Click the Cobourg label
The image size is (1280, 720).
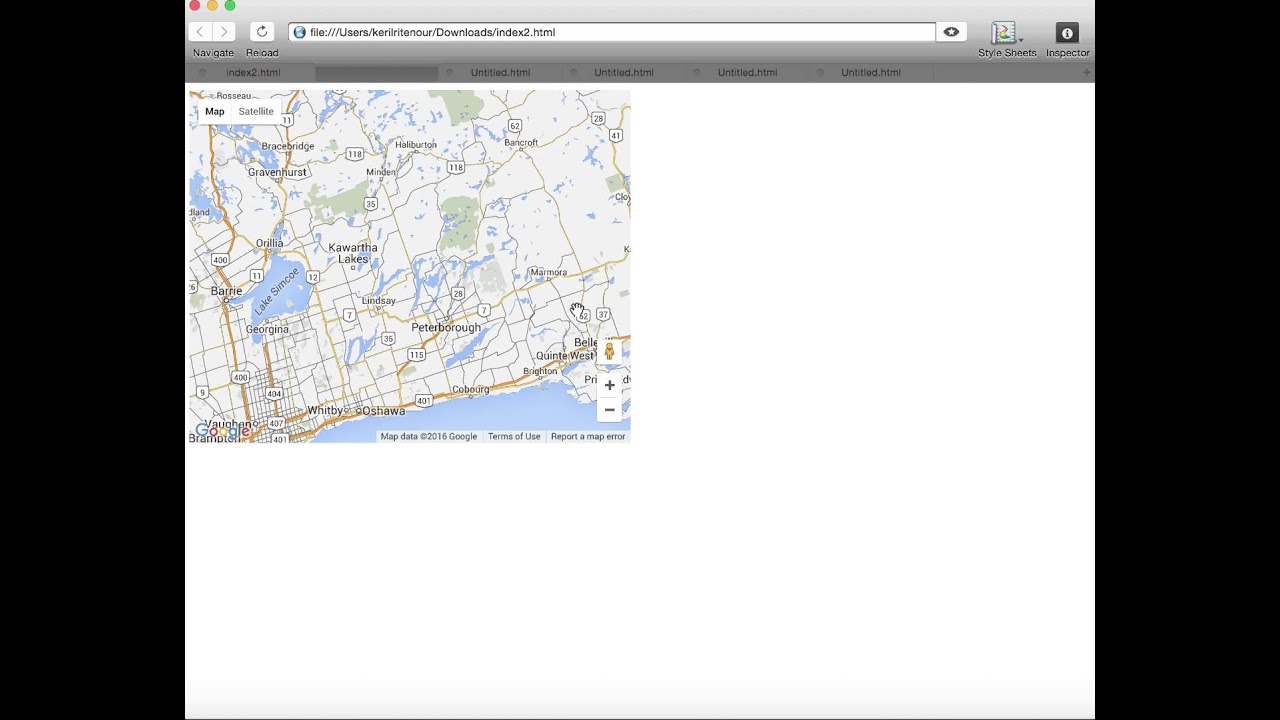coord(470,389)
